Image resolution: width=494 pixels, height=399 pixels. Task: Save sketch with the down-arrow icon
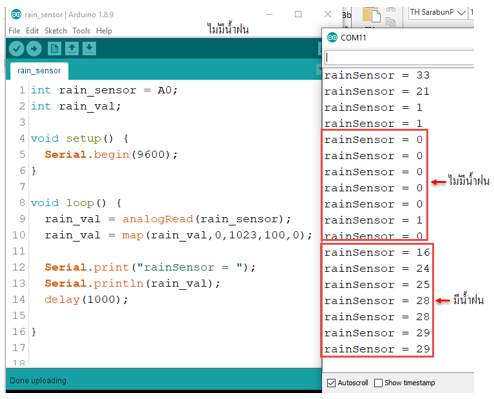coord(89,49)
